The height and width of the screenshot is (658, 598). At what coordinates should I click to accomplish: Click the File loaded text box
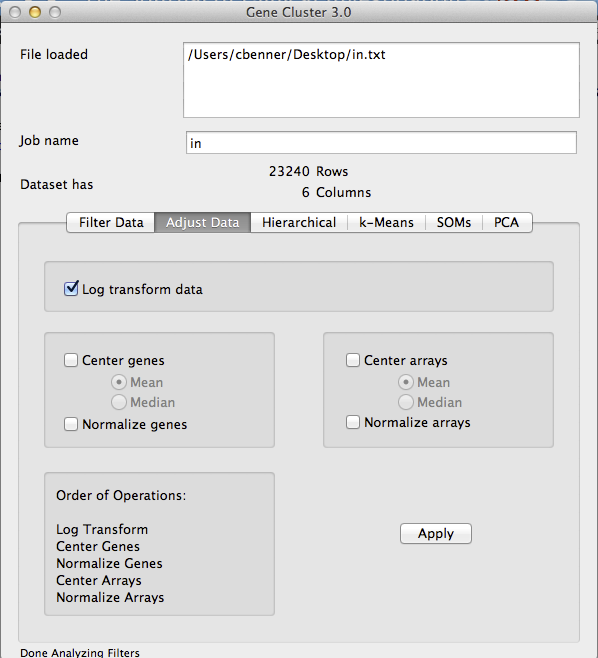(381, 80)
